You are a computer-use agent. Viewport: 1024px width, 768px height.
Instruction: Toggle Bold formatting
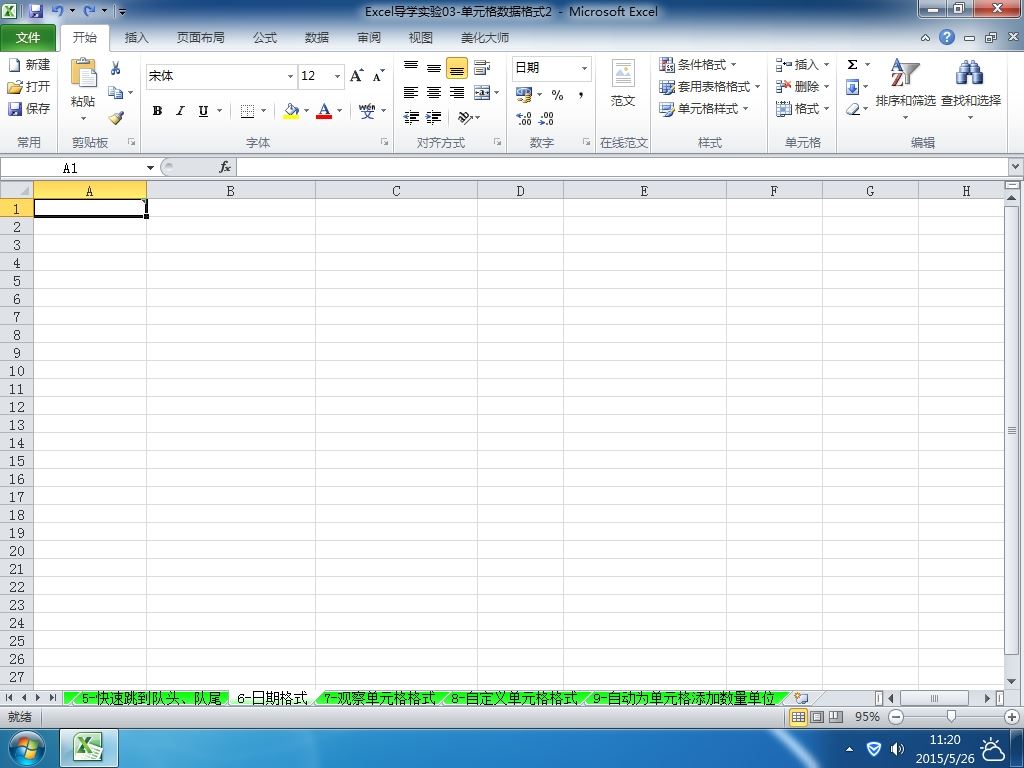point(157,111)
